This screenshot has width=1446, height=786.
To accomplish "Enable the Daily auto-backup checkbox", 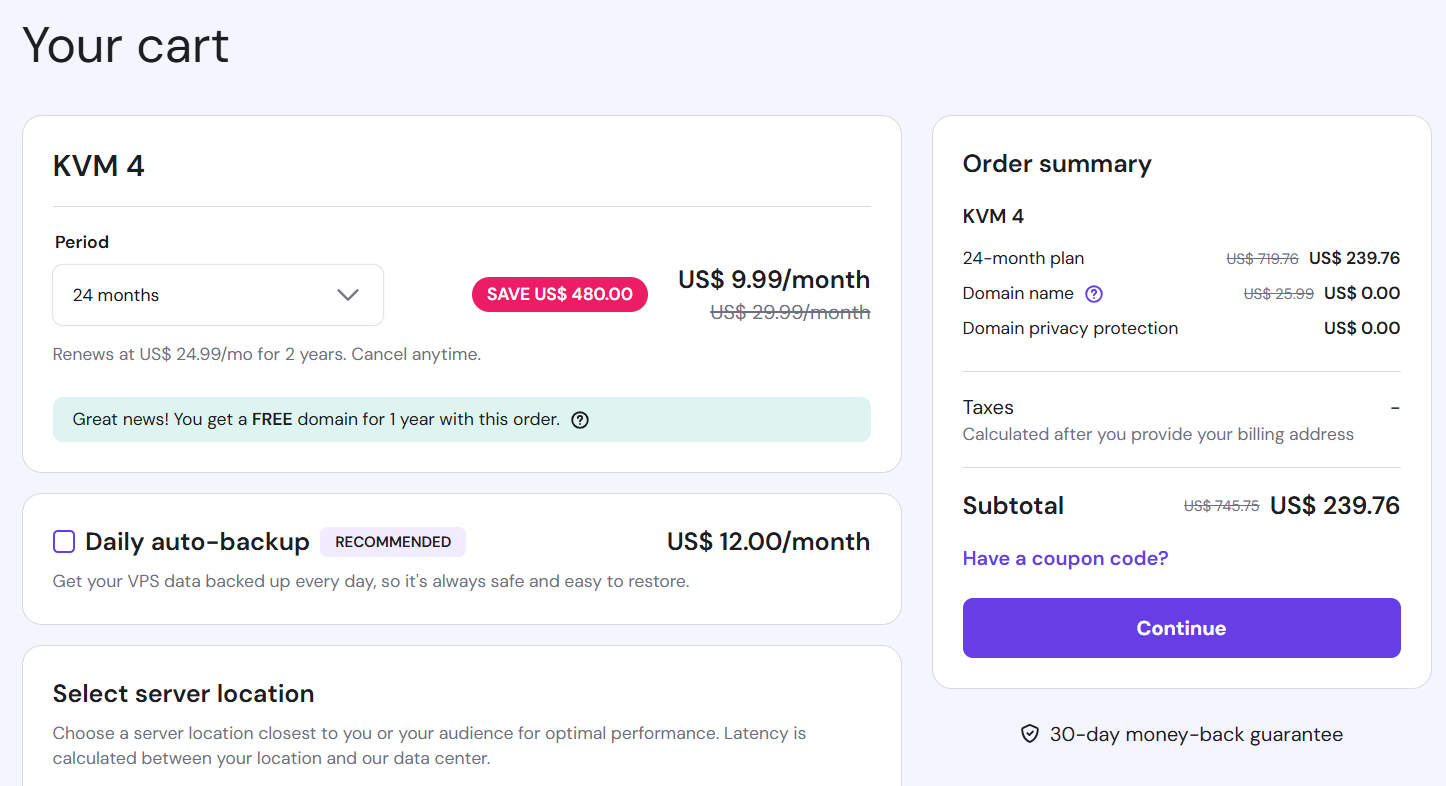I will pos(64,542).
